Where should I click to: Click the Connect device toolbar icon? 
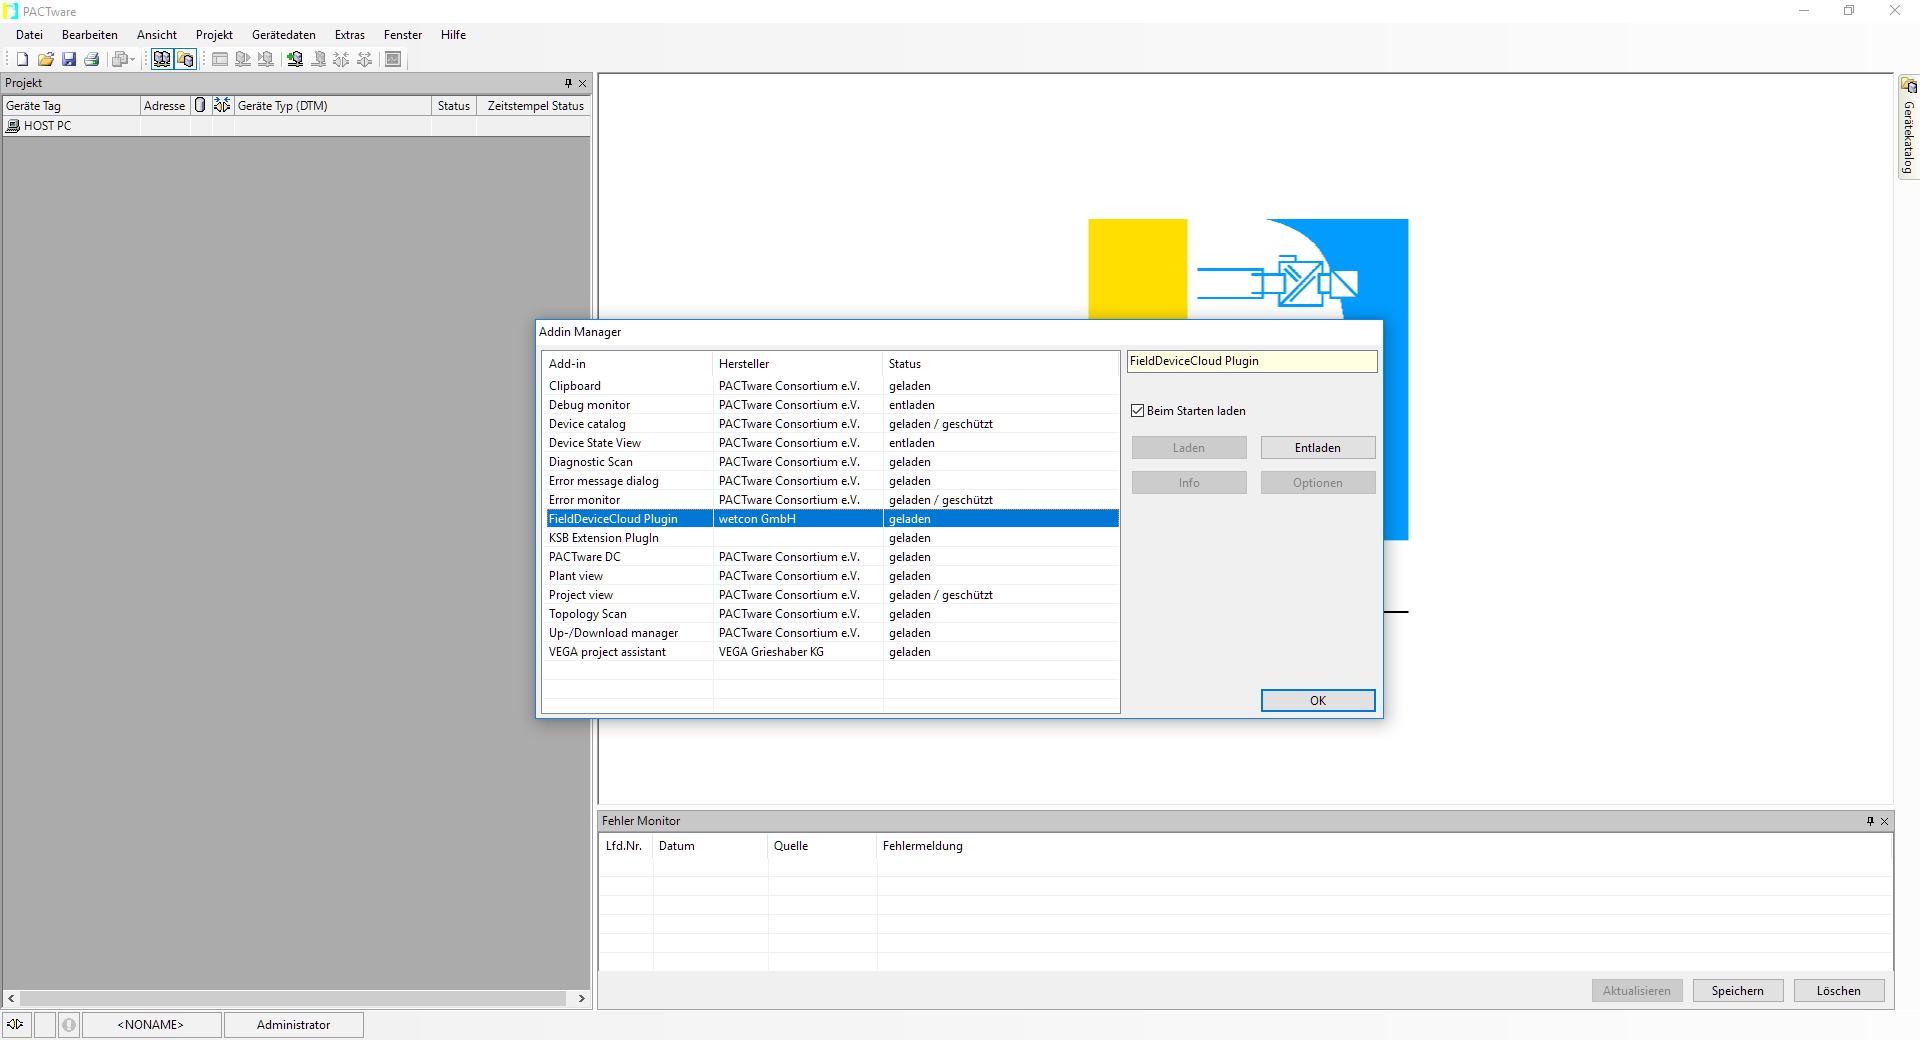pos(341,59)
